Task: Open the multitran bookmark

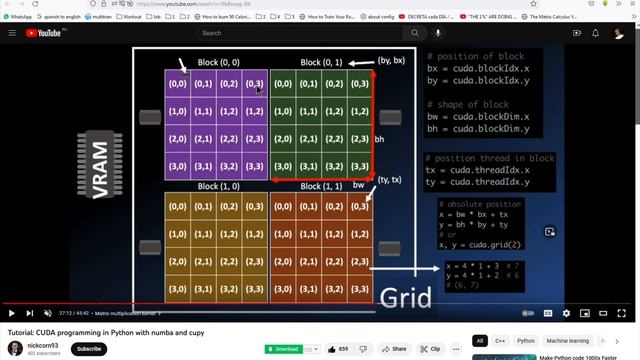Action: point(98,17)
